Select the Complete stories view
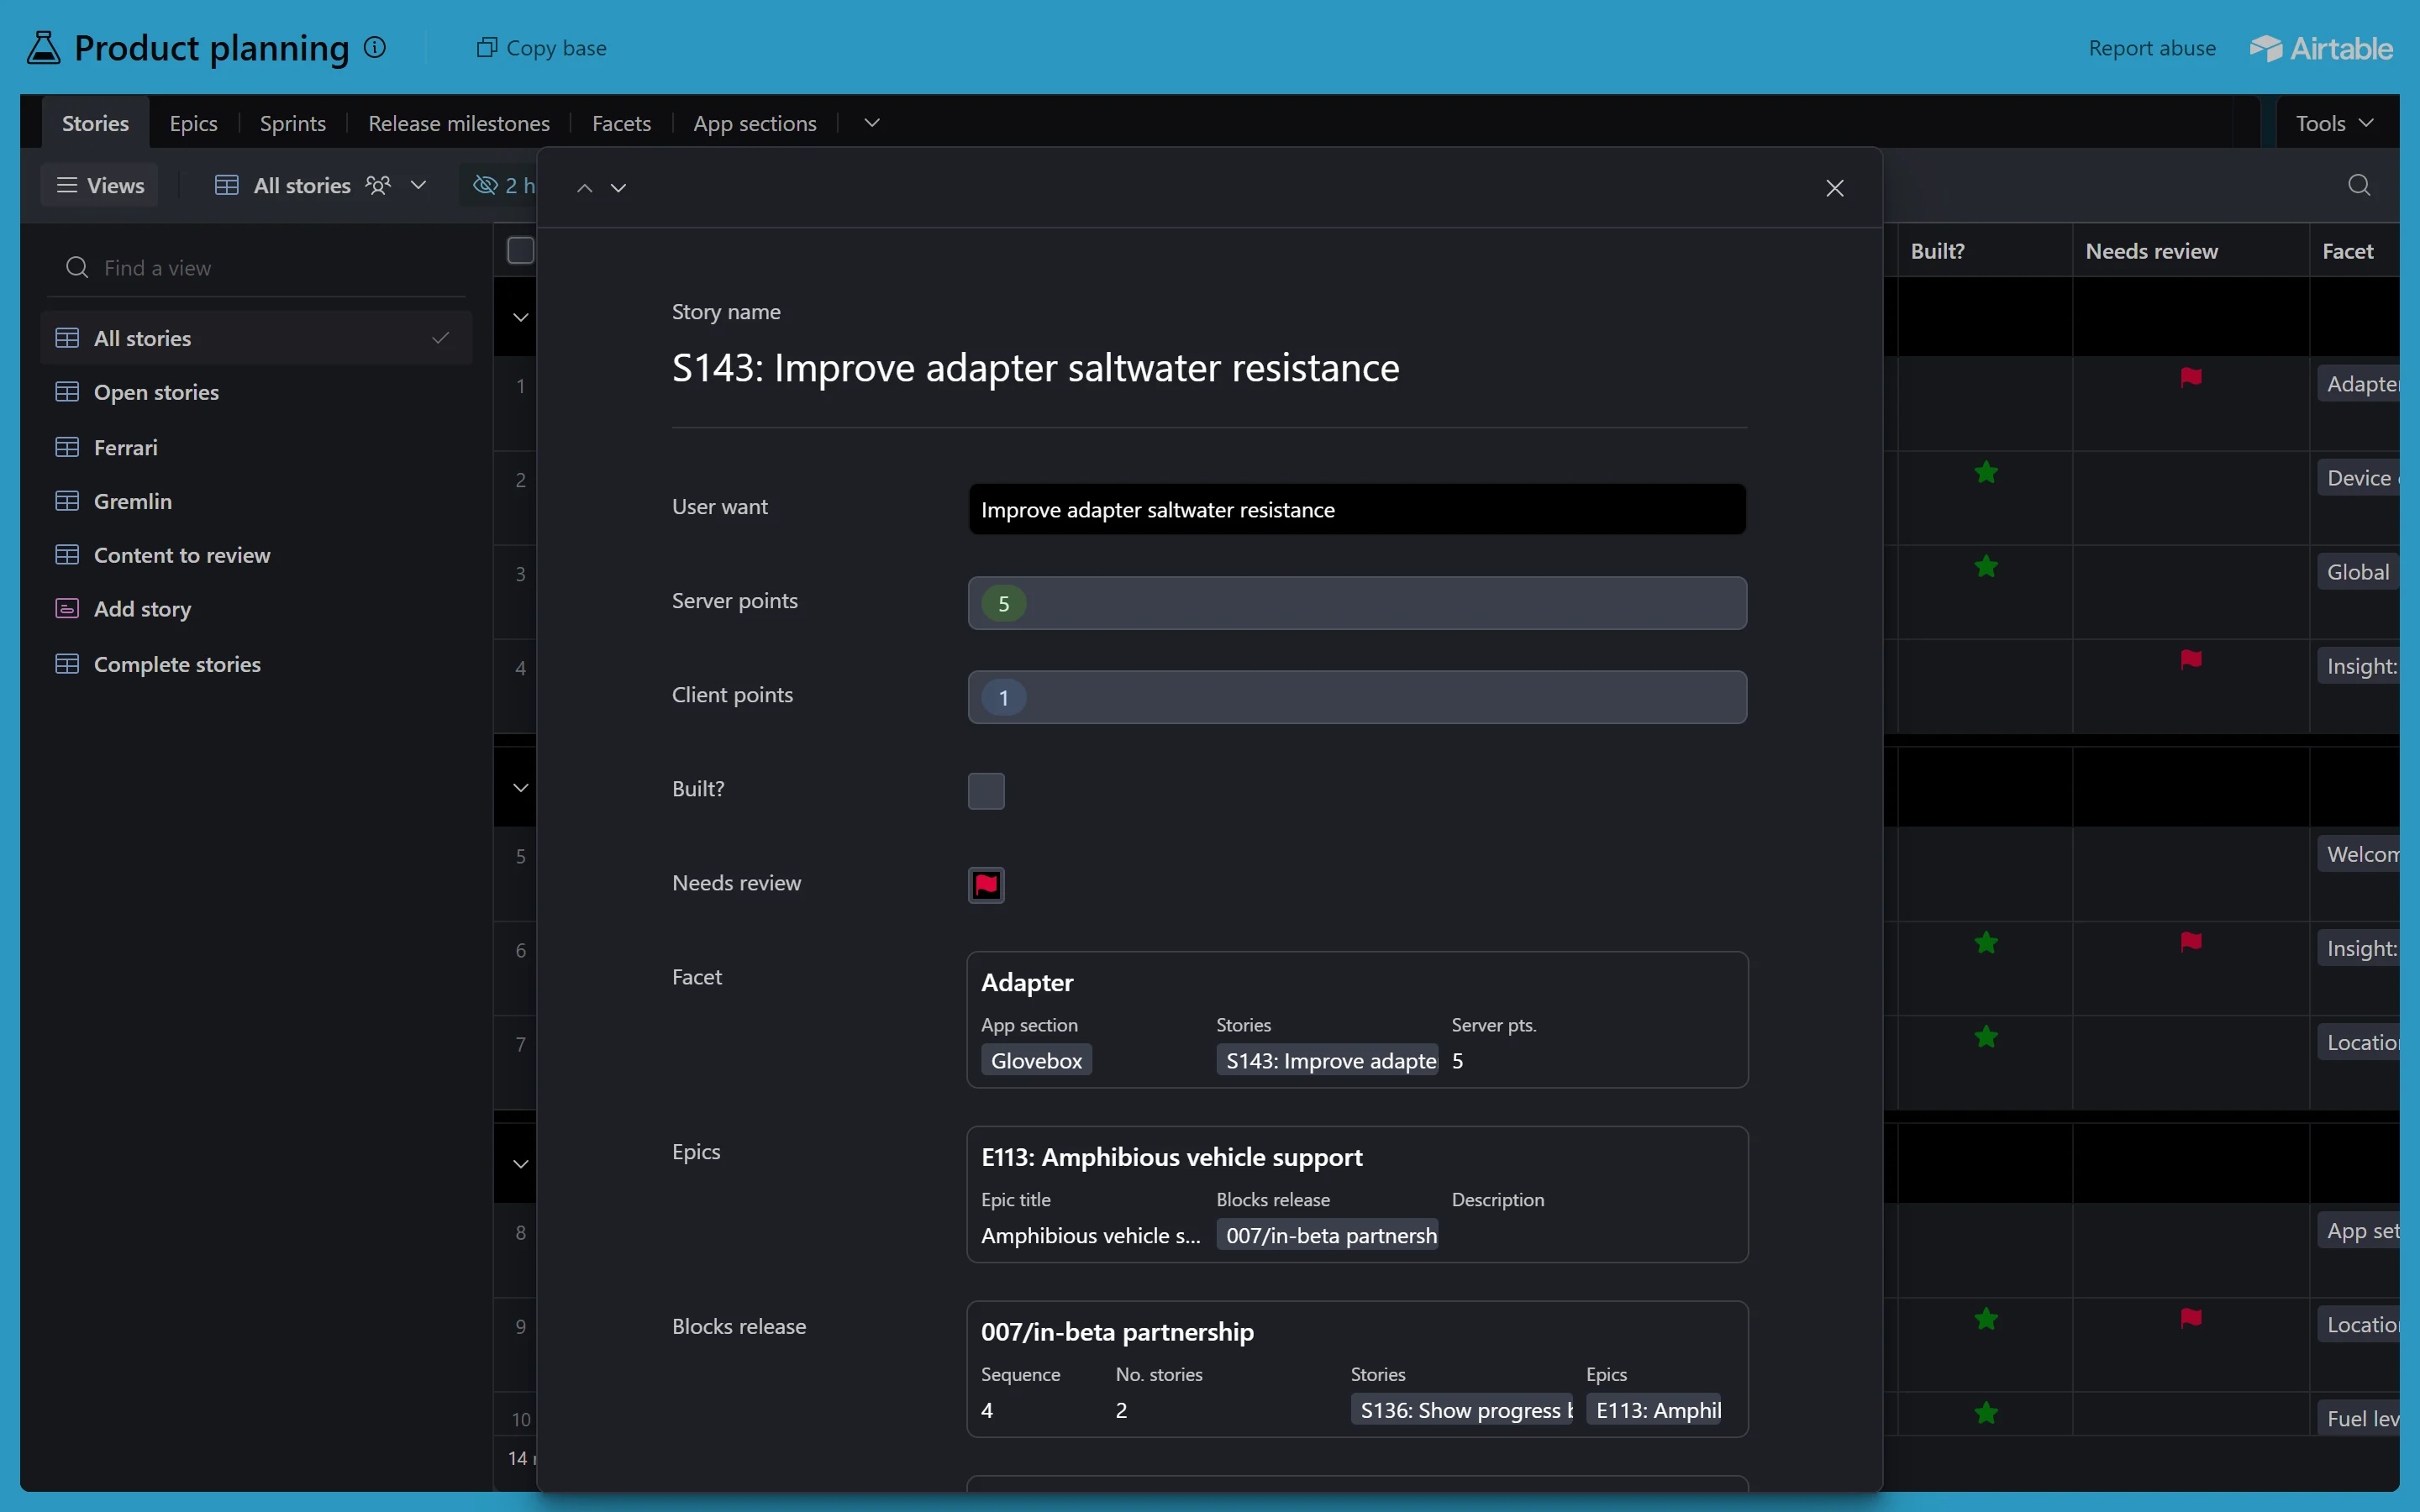The width and height of the screenshot is (2420, 1512). [x=256, y=664]
